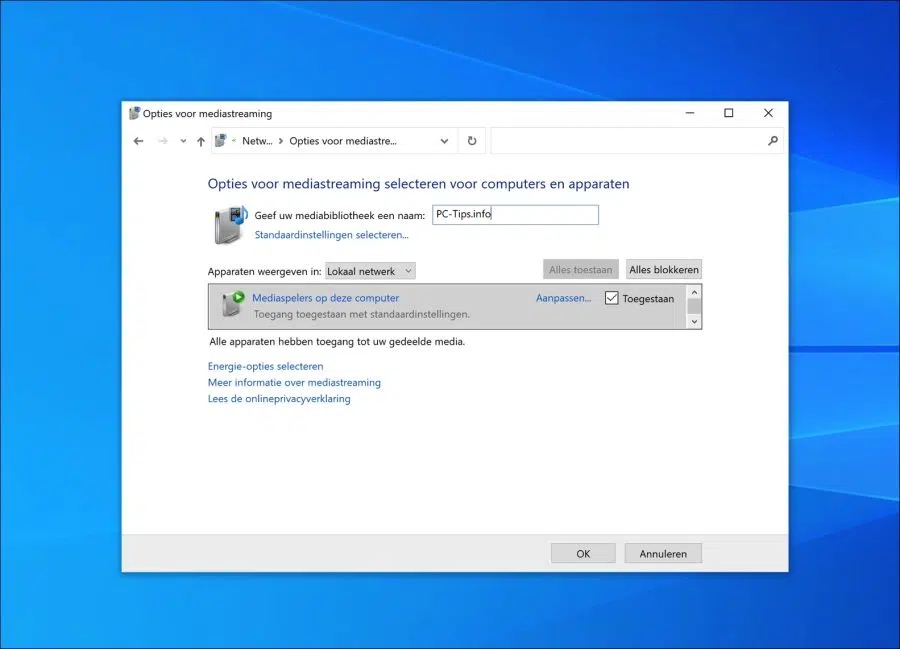Click the media library name field
Screen dimensions: 900x649
click(515, 215)
